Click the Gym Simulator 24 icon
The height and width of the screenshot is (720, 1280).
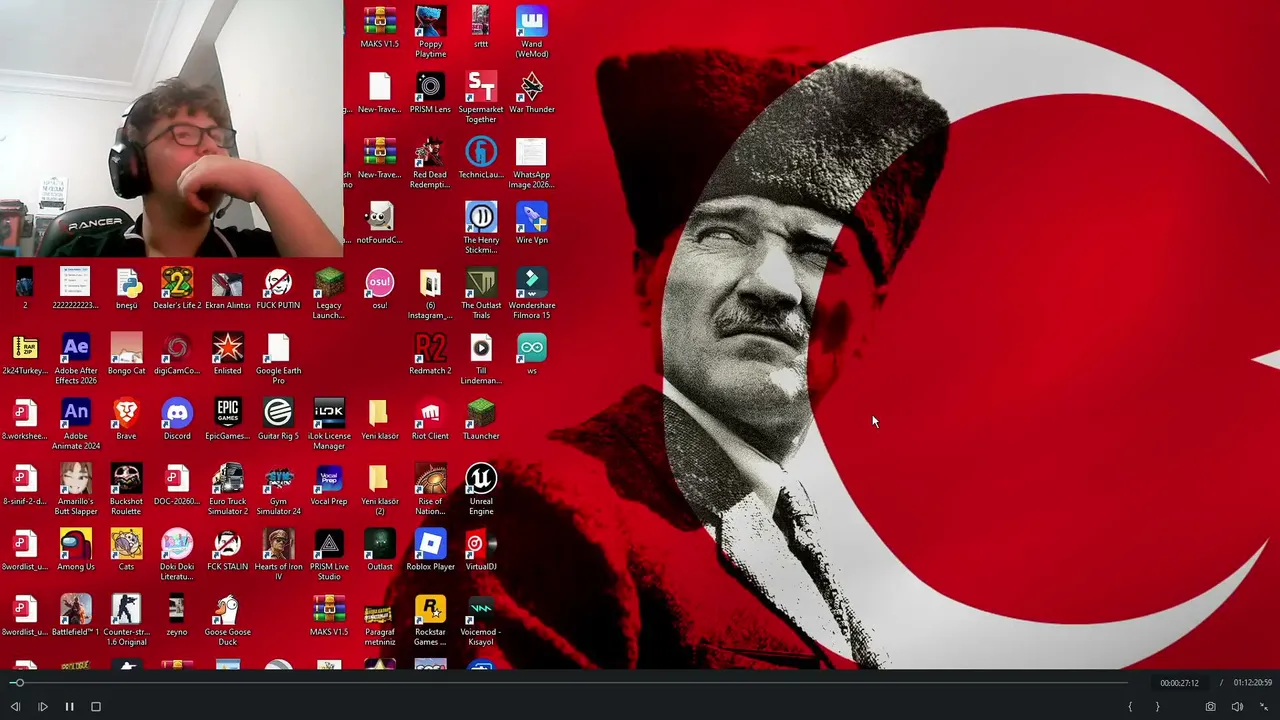(x=278, y=490)
